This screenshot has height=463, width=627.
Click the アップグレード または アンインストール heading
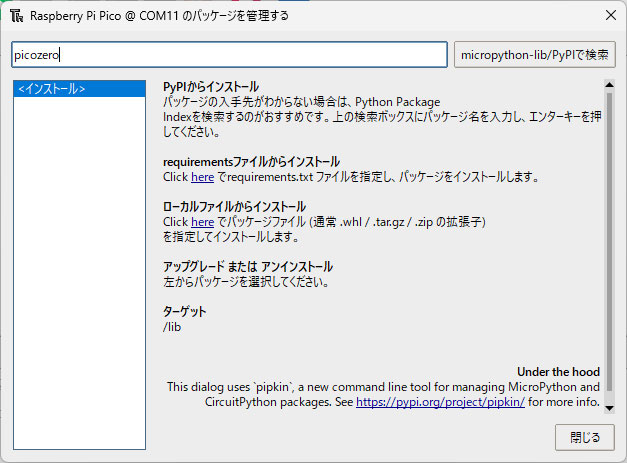248,267
